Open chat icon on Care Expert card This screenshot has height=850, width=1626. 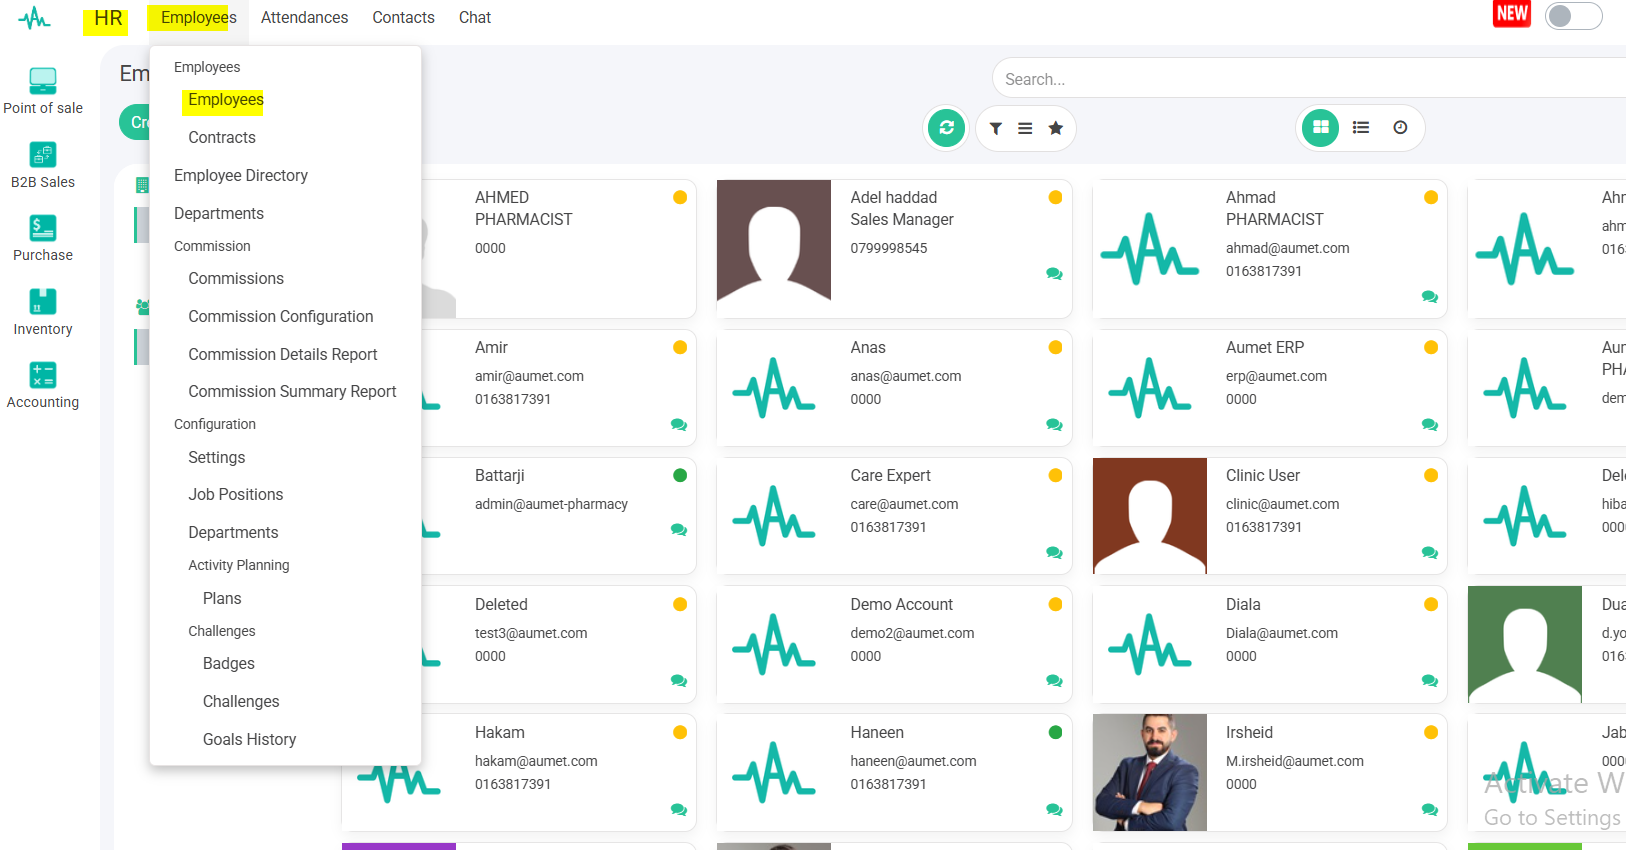coord(1054,553)
